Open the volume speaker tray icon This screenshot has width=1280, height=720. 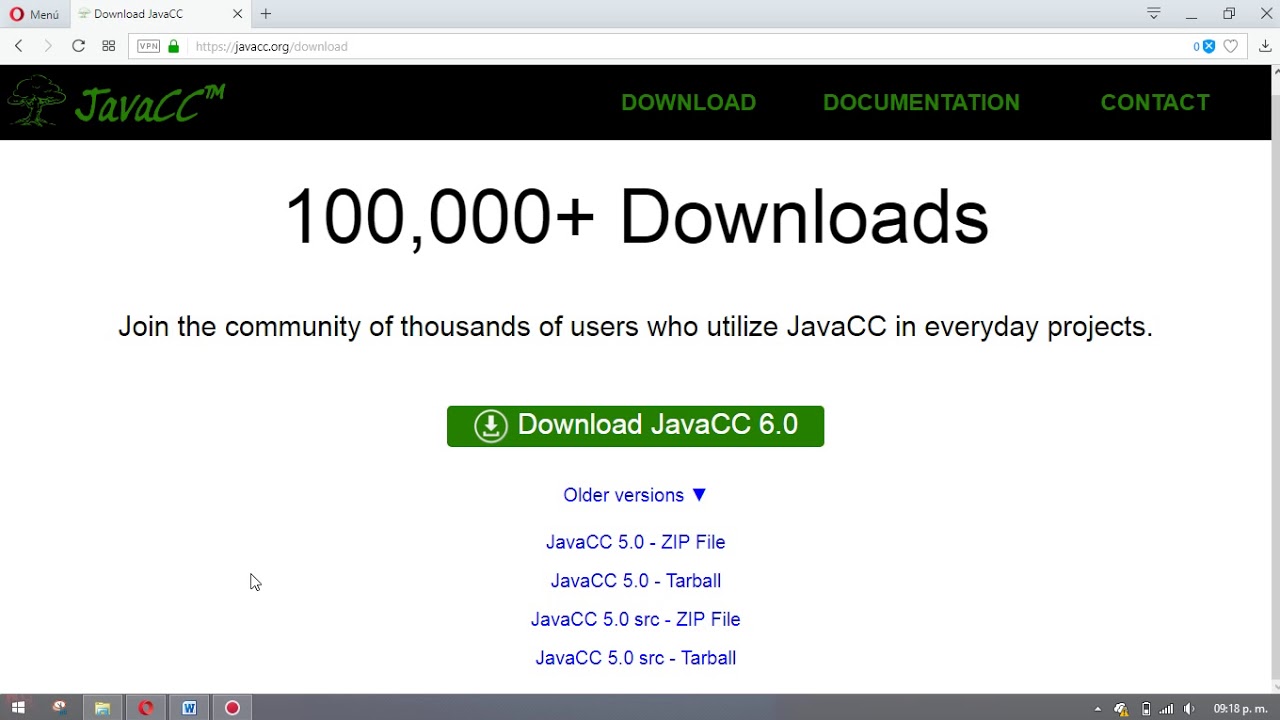click(x=1189, y=709)
